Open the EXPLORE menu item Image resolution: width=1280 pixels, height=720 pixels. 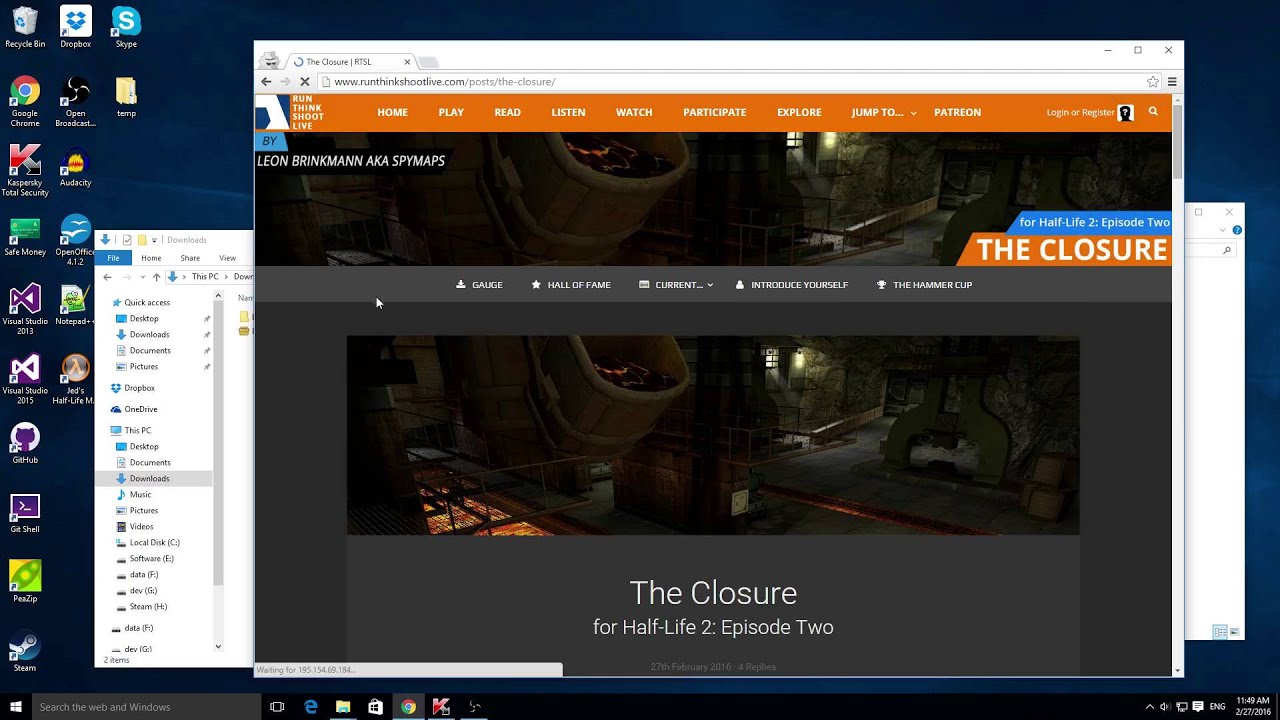pos(799,112)
